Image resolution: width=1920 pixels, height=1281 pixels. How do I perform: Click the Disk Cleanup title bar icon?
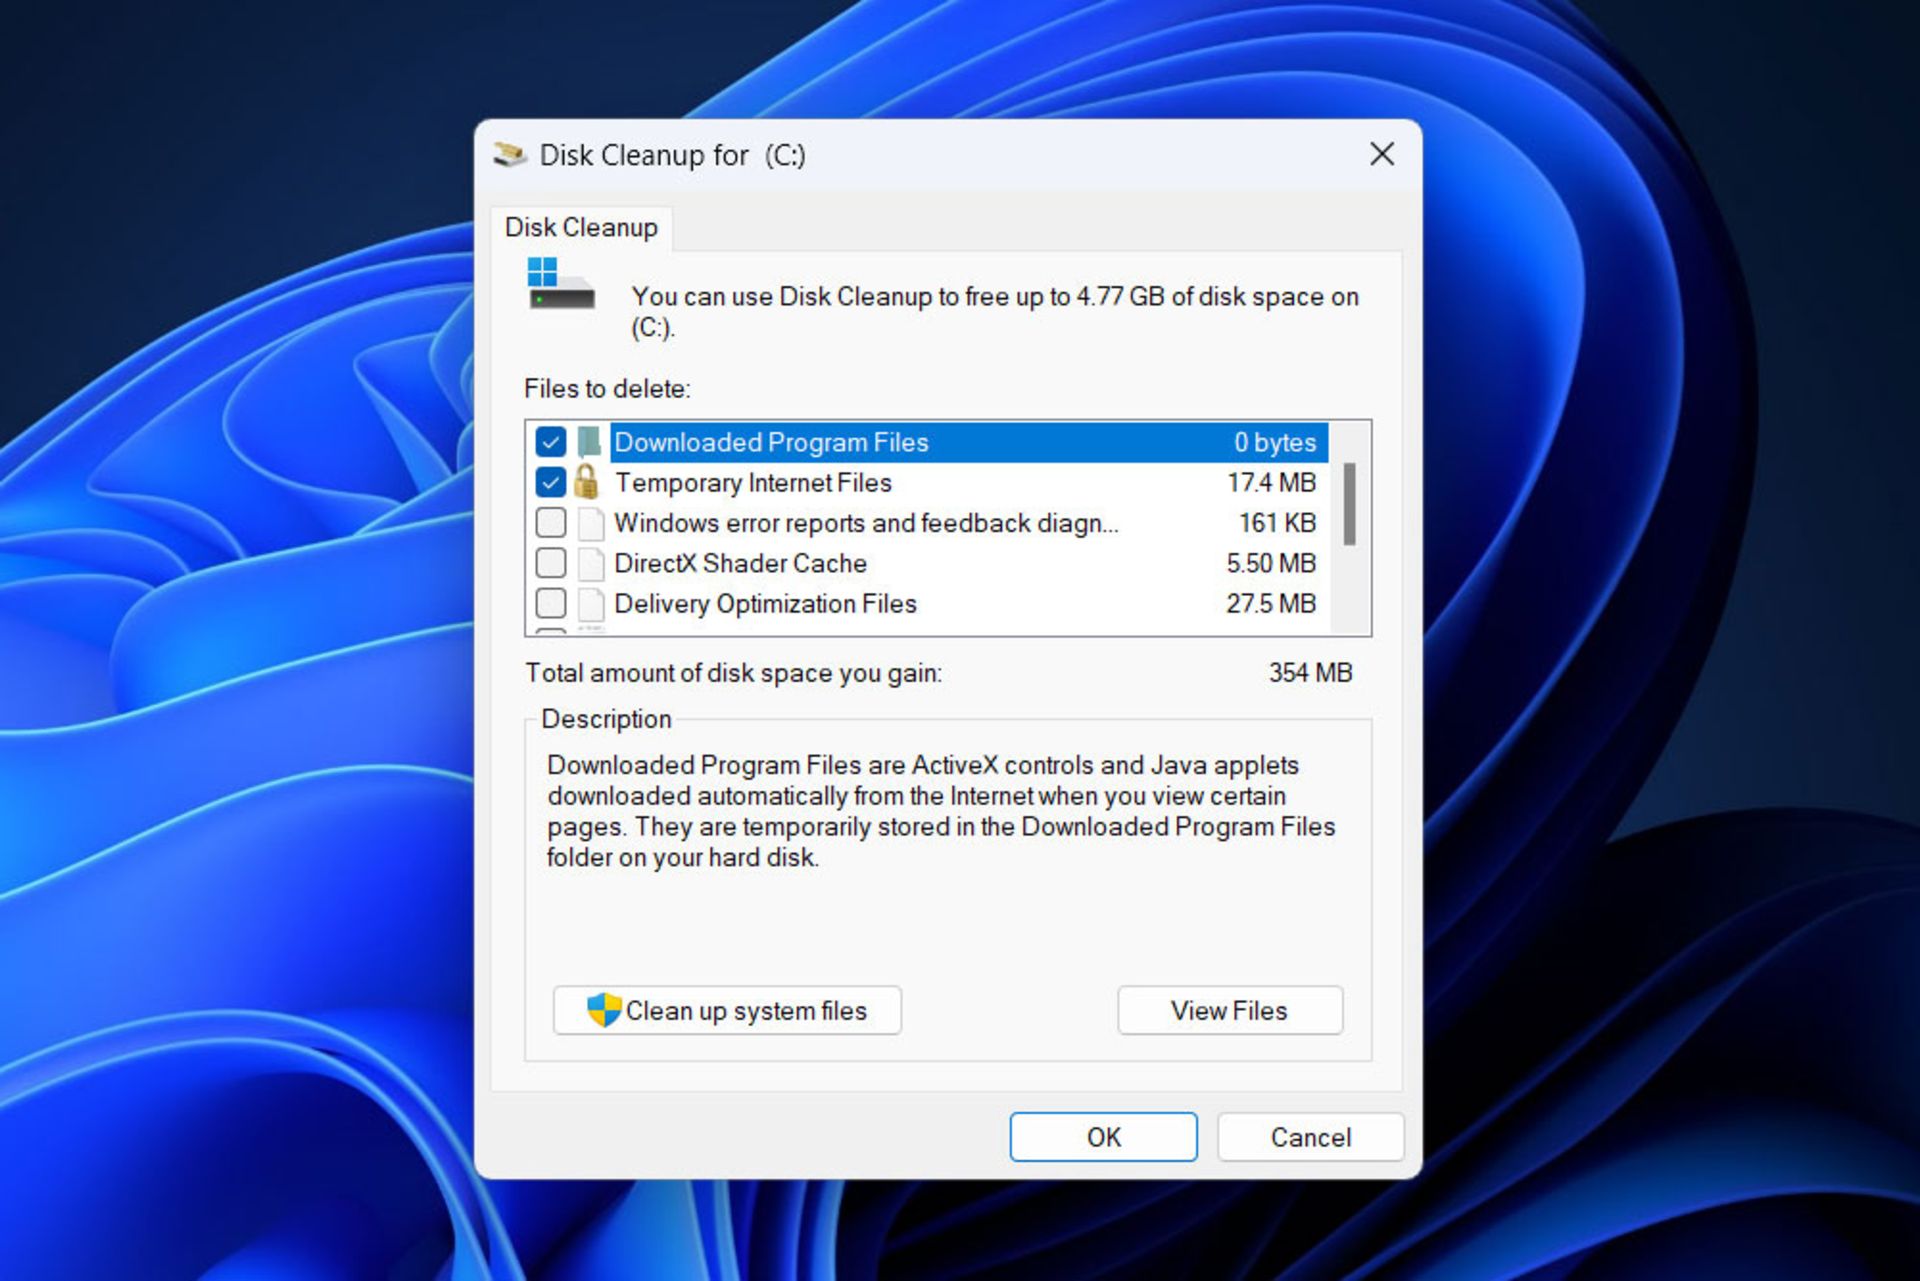click(x=510, y=155)
